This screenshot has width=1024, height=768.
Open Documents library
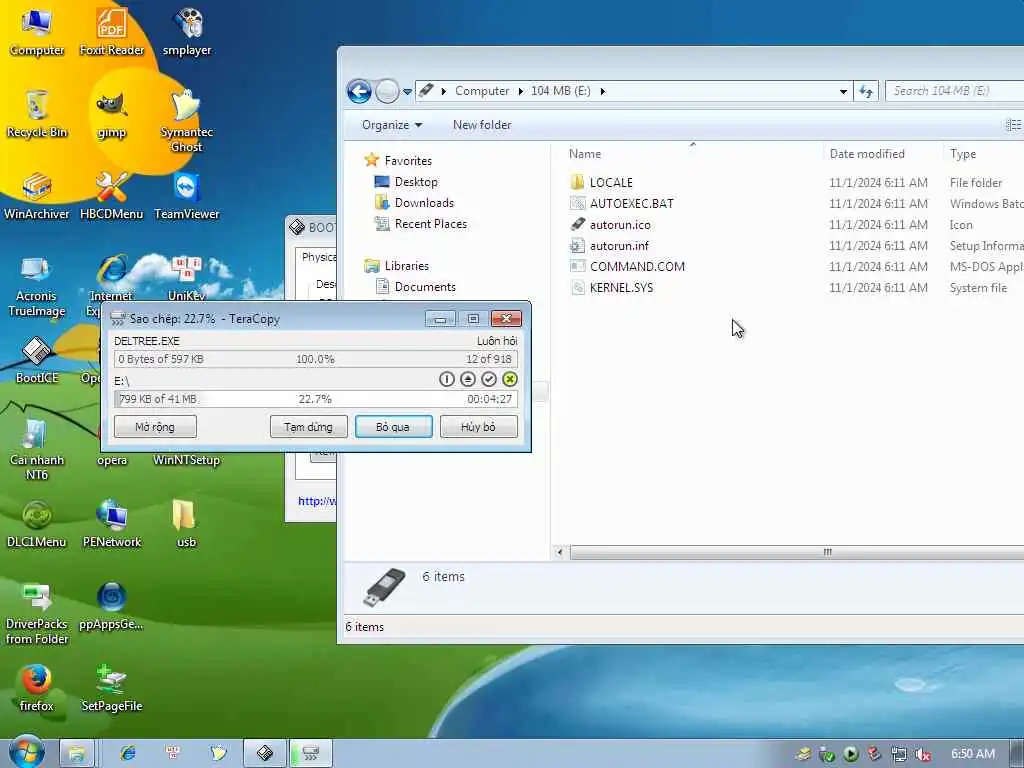click(424, 287)
